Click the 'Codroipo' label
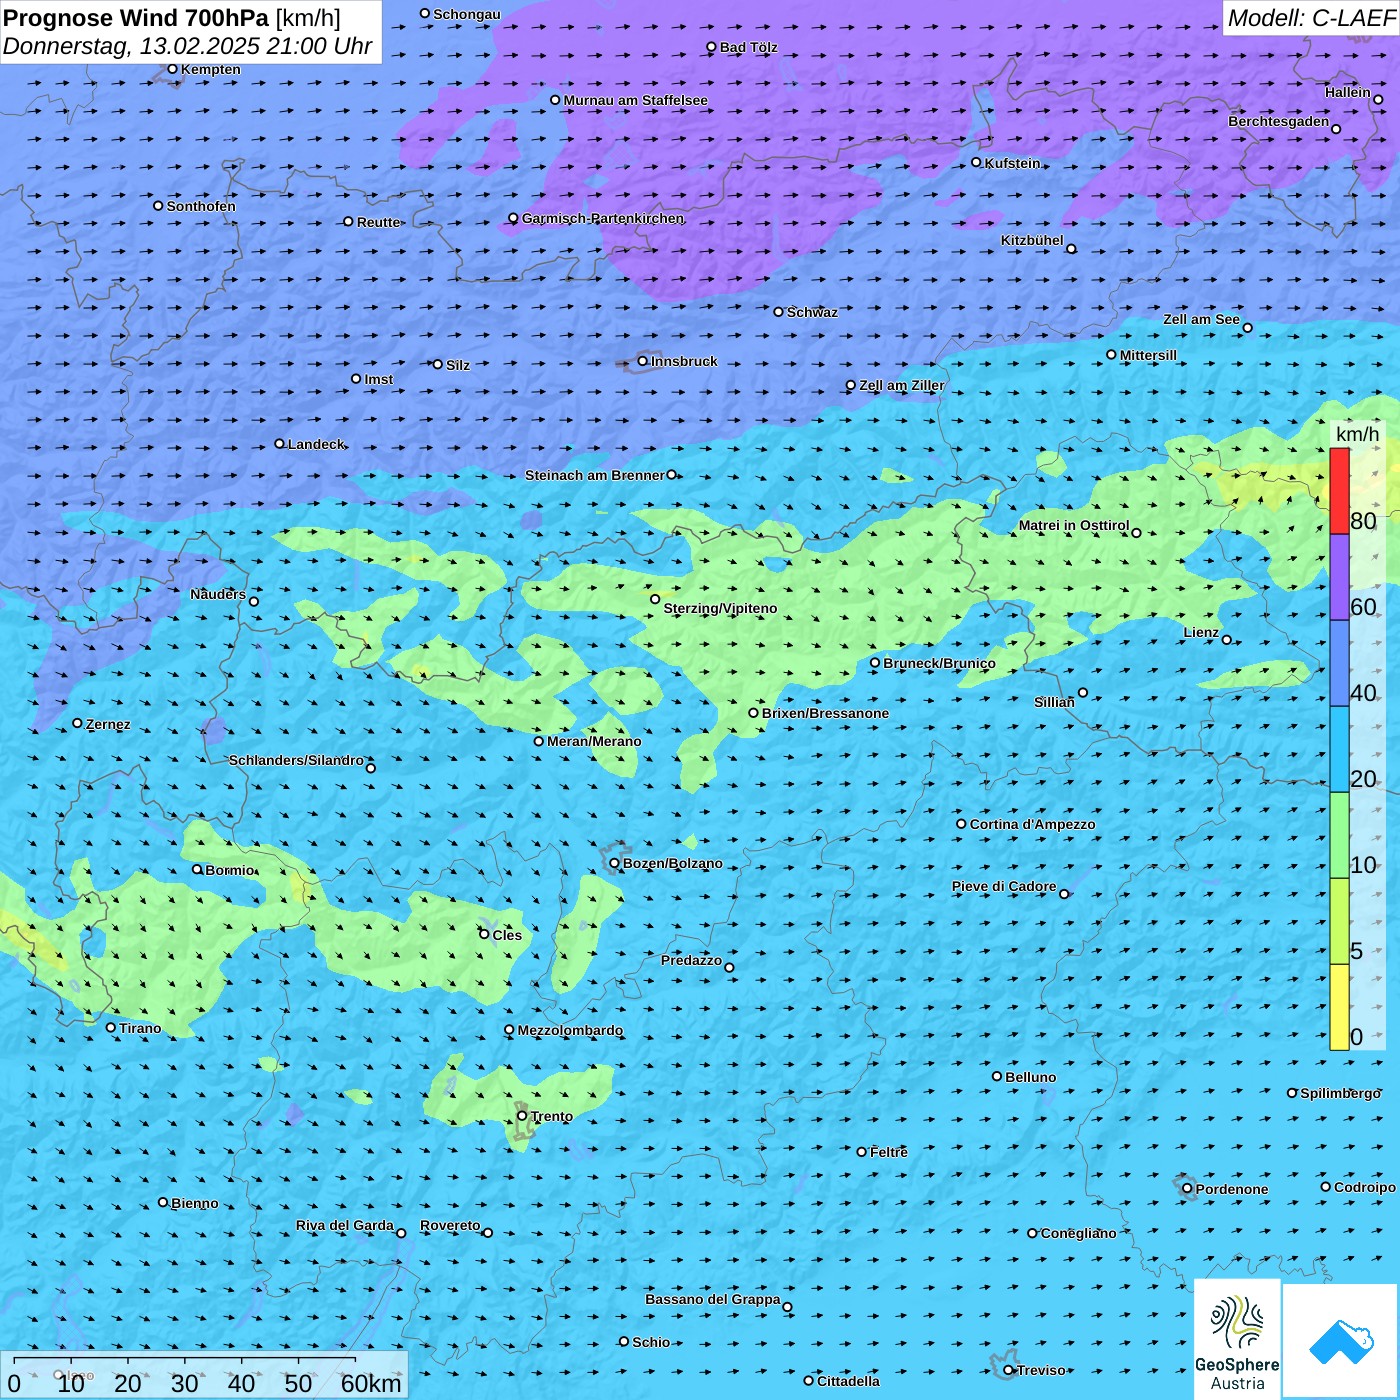The height and width of the screenshot is (1400, 1400). [x=1365, y=1187]
